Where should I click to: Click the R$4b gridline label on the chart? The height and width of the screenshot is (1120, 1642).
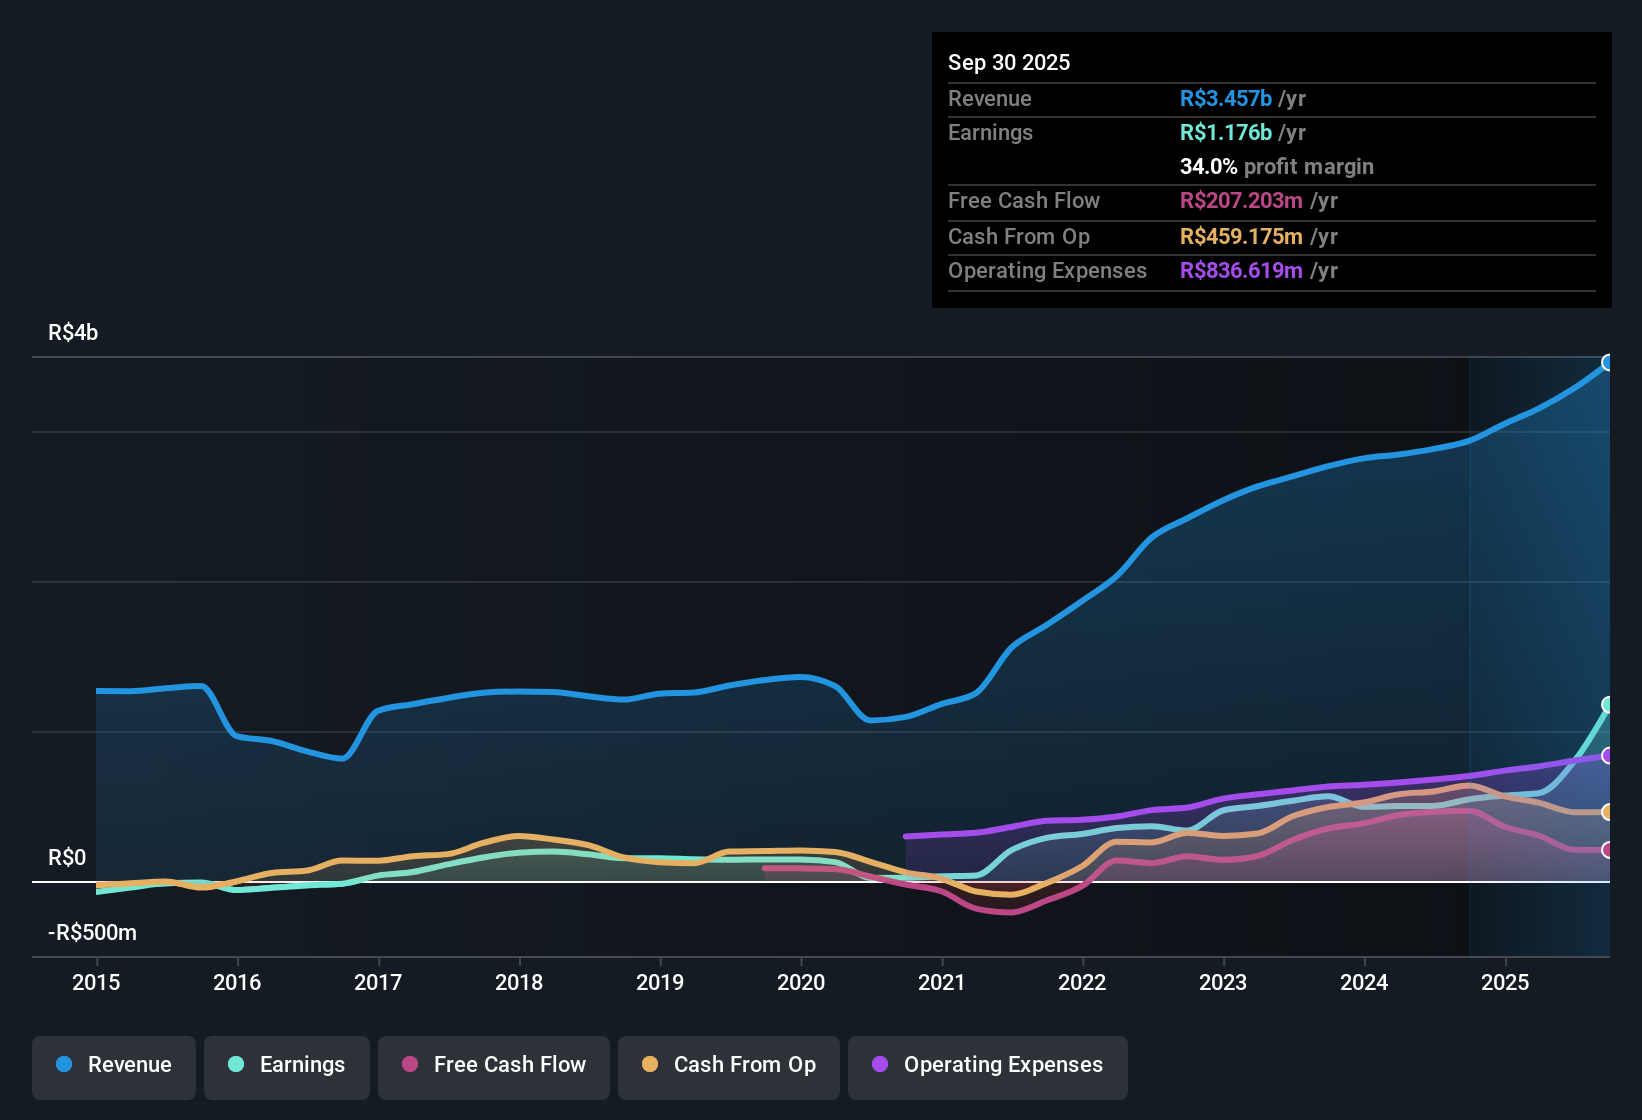pos(71,332)
